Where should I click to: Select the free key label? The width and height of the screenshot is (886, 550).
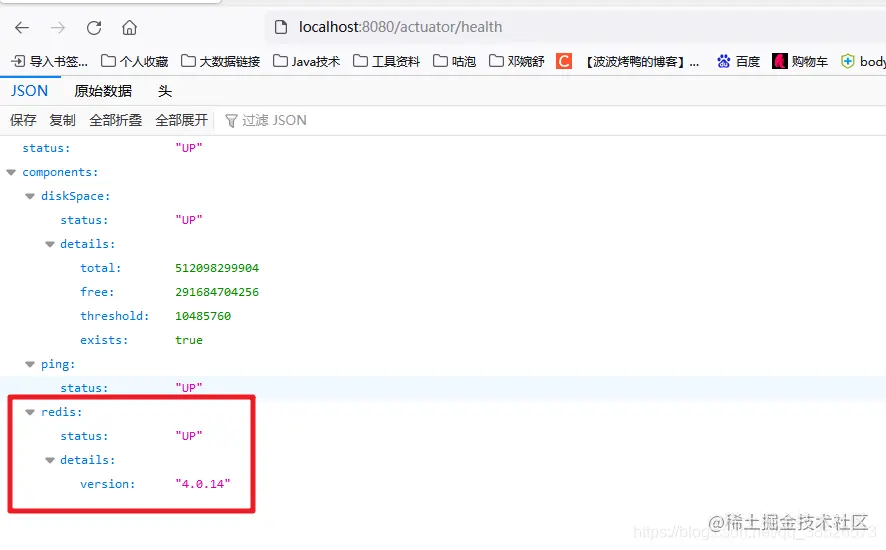coord(97,292)
